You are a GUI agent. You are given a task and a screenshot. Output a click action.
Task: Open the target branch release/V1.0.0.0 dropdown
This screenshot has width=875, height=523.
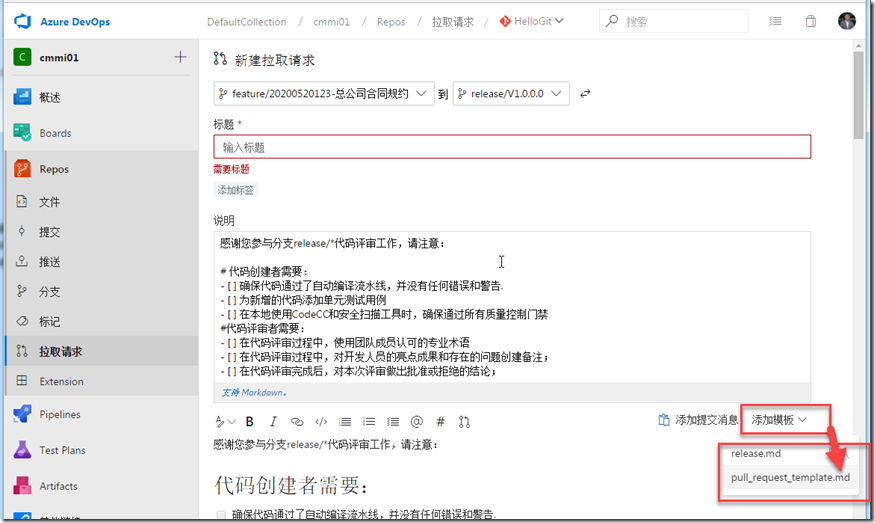pyautogui.click(x=511, y=93)
